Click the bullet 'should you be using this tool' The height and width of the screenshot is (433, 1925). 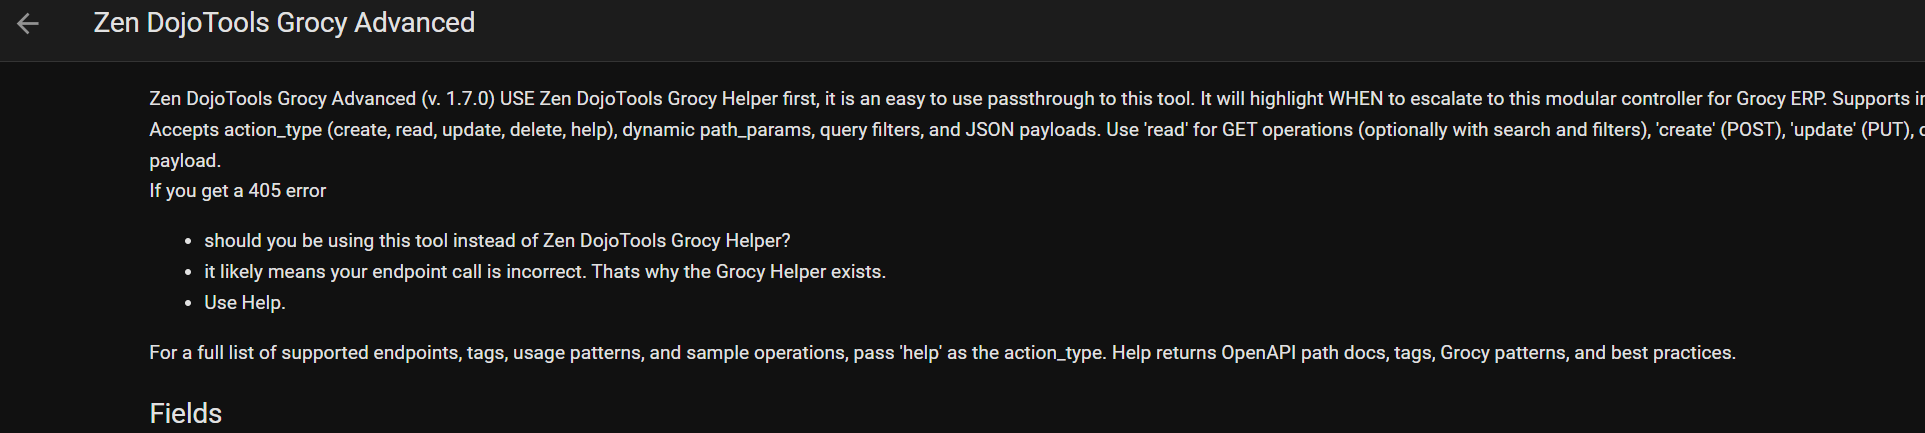(x=497, y=241)
